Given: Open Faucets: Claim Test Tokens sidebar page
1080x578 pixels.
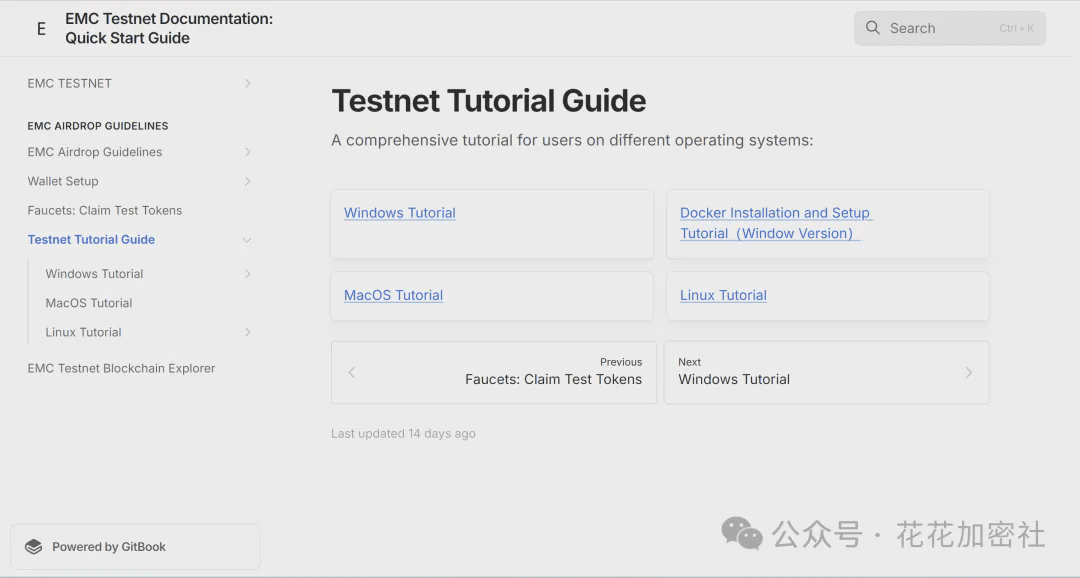Looking at the screenshot, I should tap(105, 210).
